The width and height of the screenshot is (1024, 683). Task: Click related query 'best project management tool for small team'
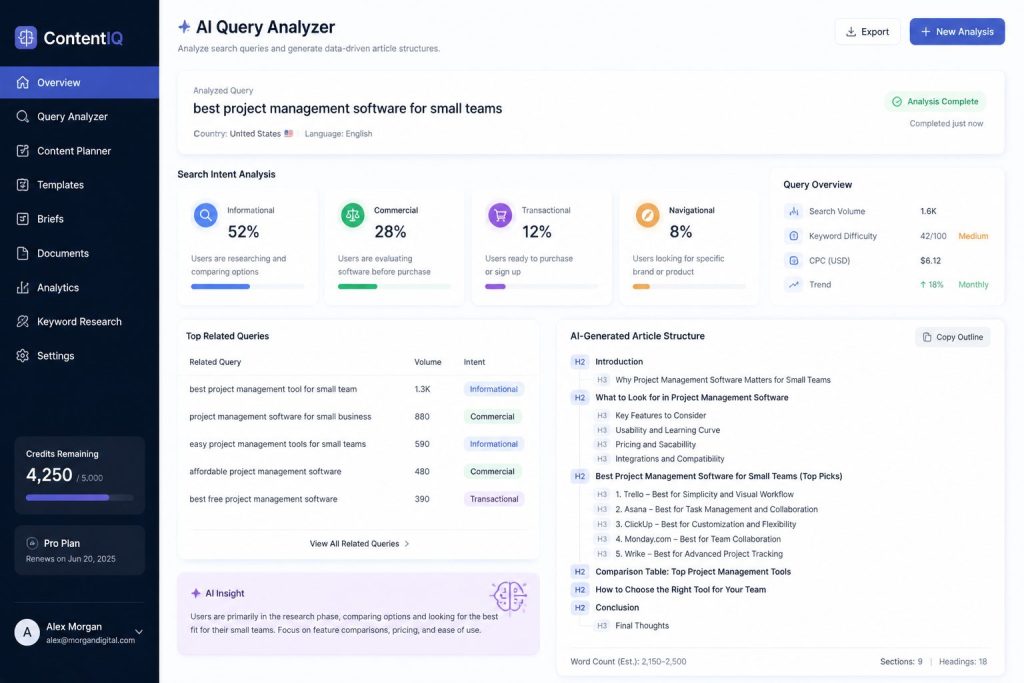pyautogui.click(x=273, y=389)
